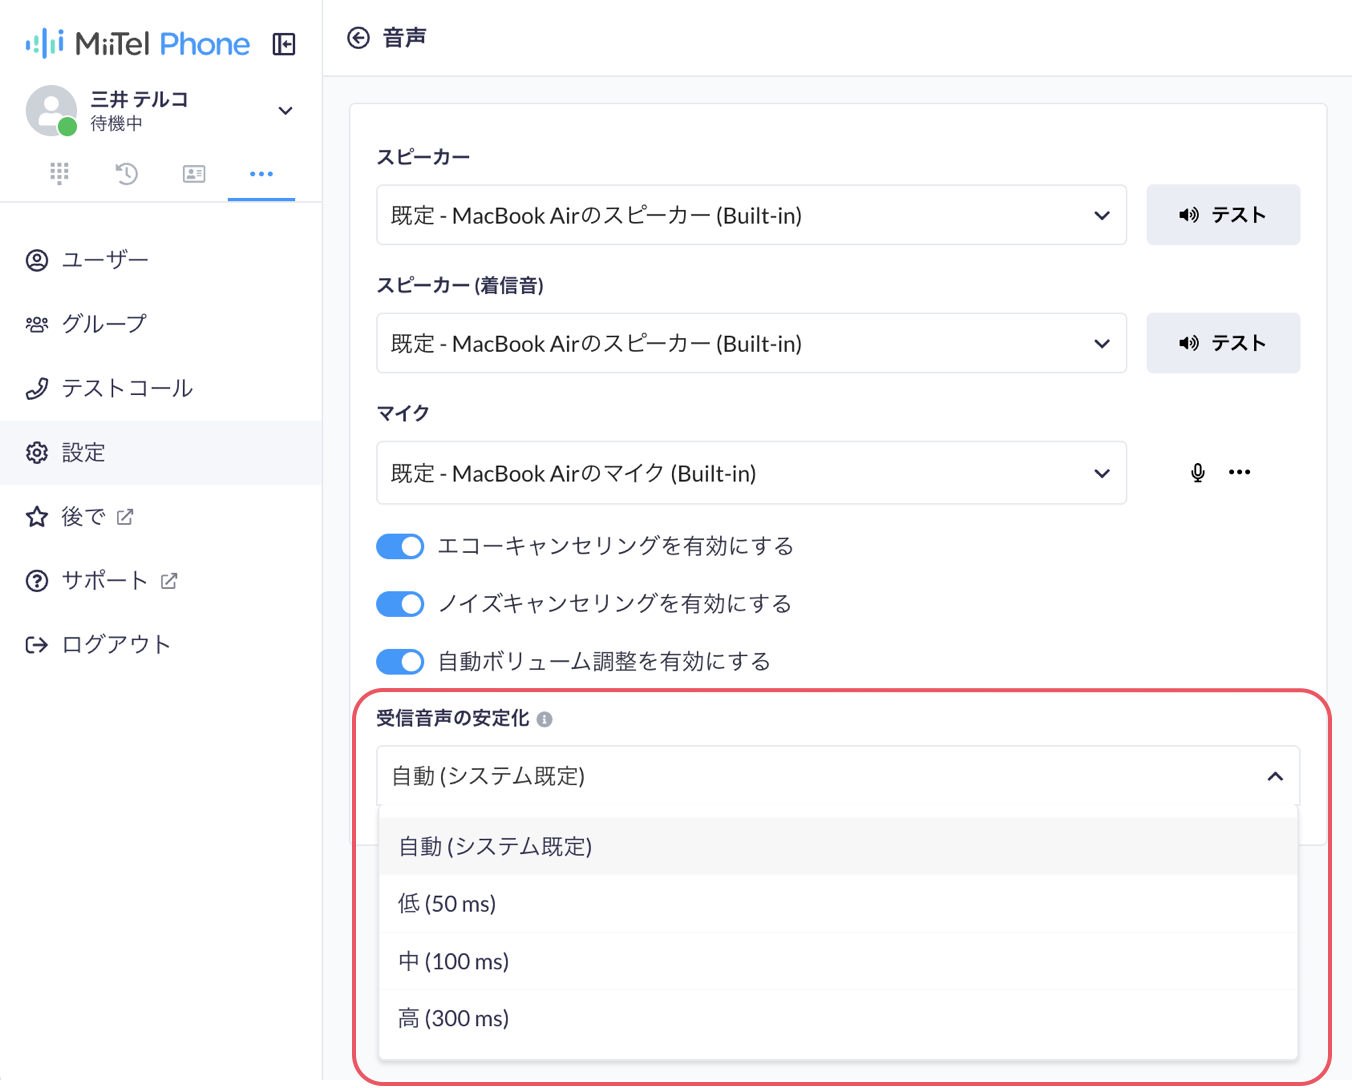This screenshot has width=1352, height=1088.
Task: Test the スピーカー output
Action: pos(1223,215)
